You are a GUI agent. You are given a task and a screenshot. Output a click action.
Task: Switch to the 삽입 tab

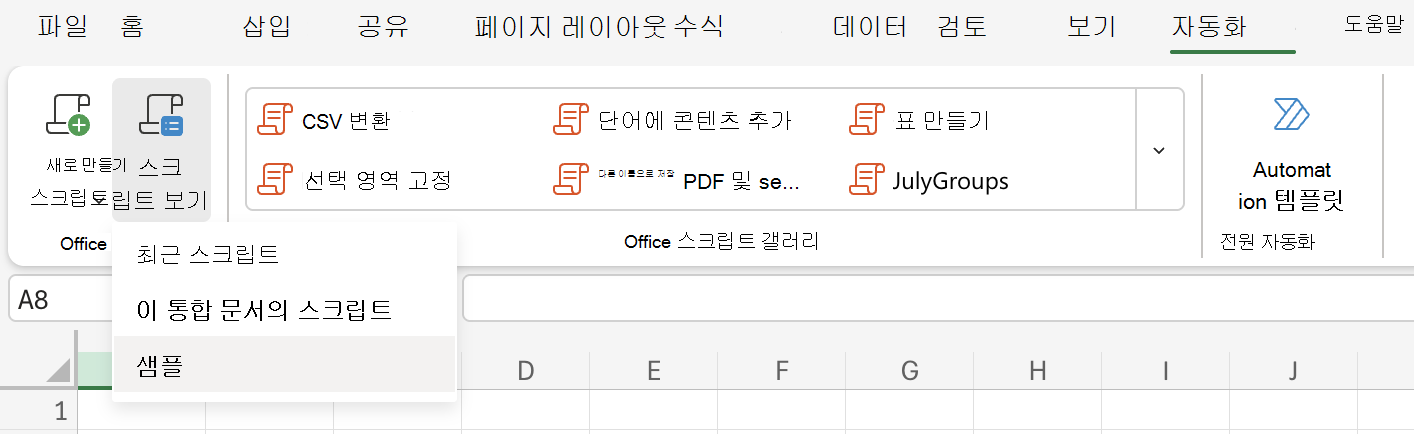coord(267,26)
